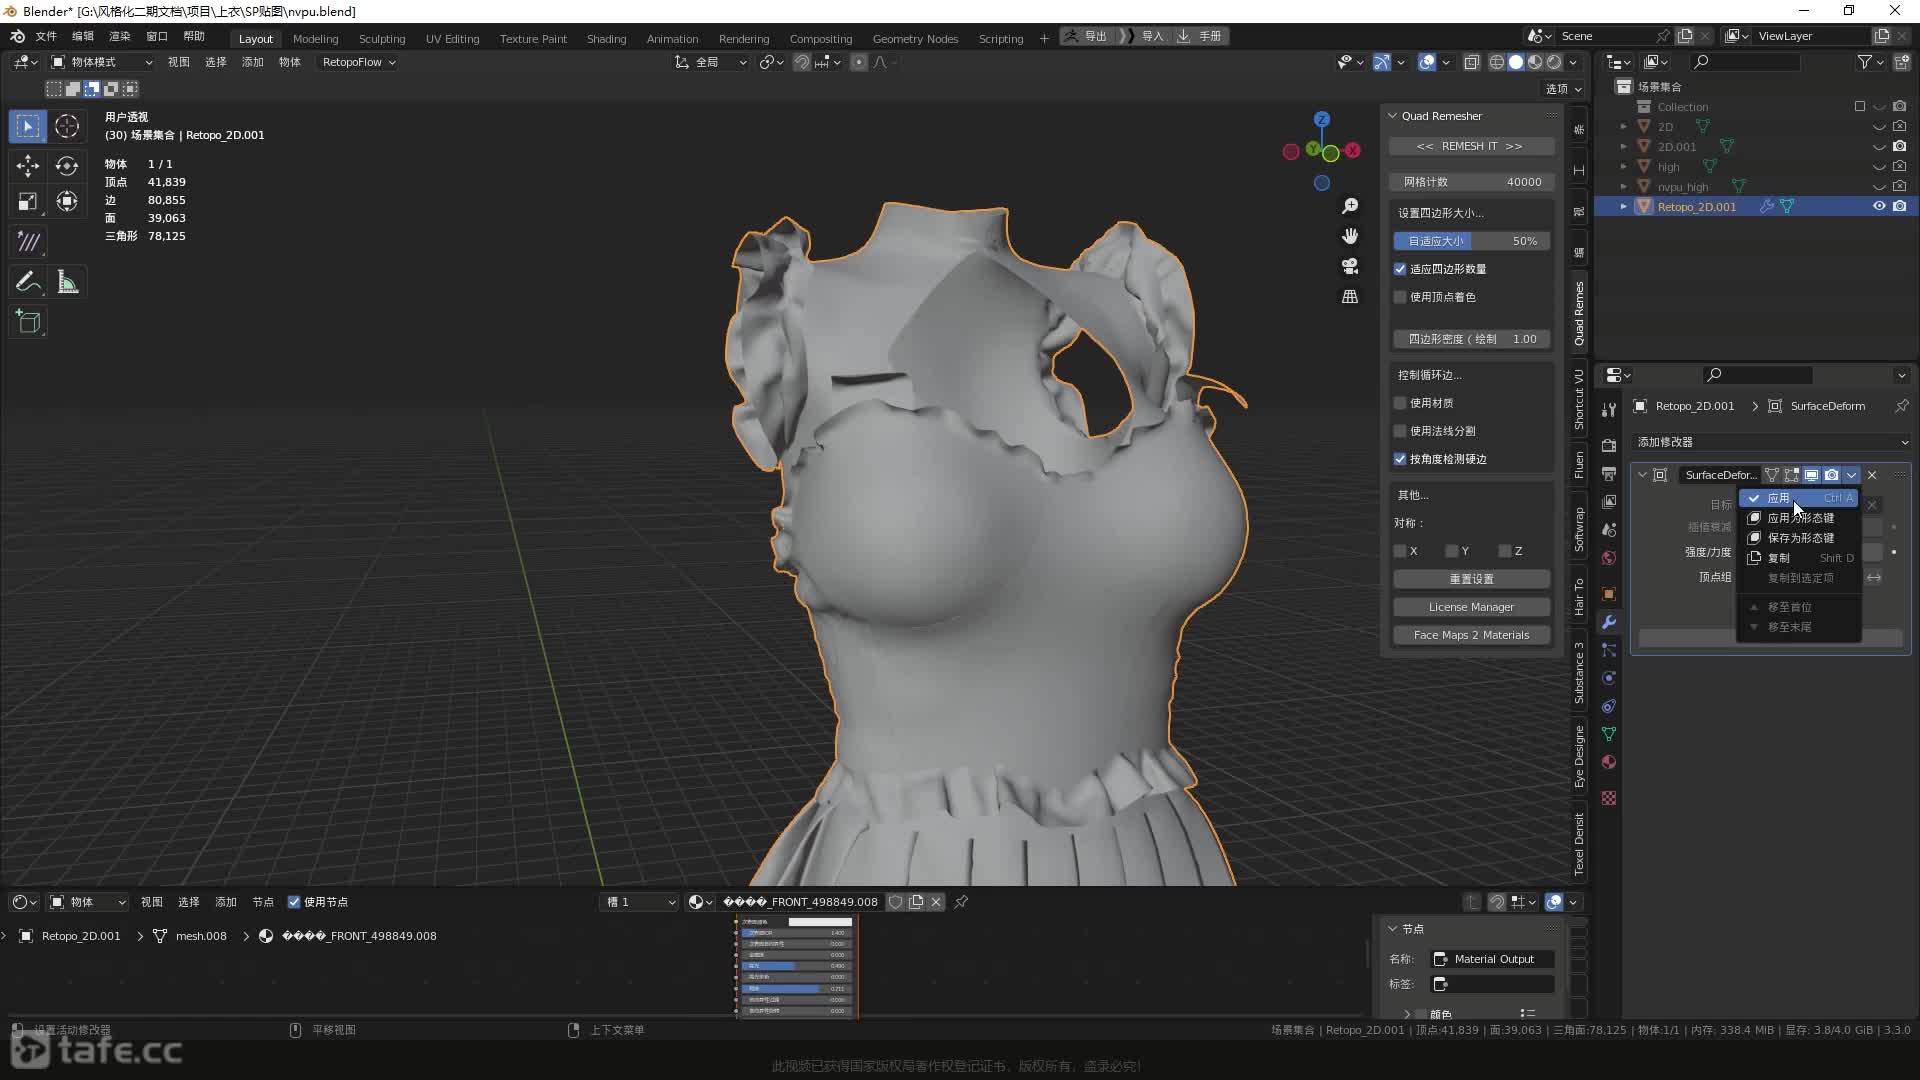Click the Z axis on navigation gizmo
Viewport: 1920px width, 1080px height.
point(1322,119)
